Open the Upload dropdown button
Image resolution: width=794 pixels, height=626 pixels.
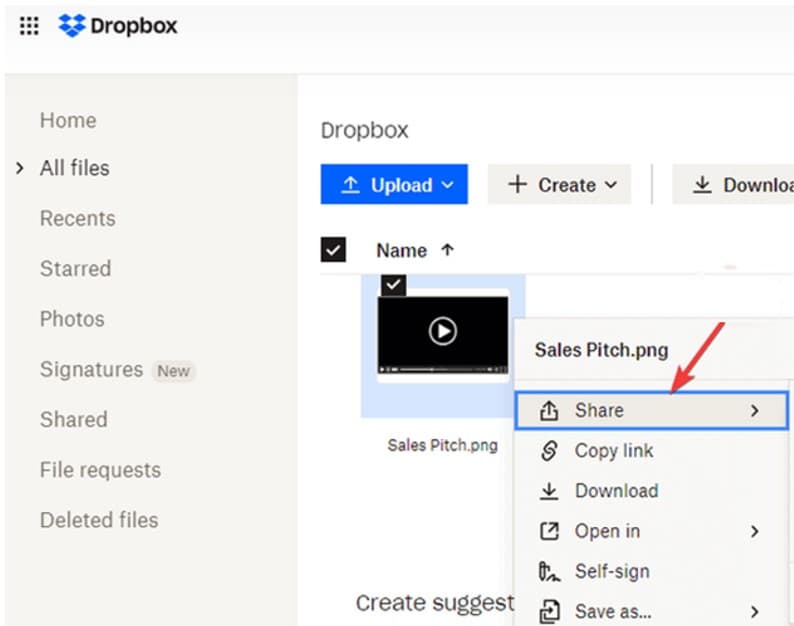coord(394,185)
